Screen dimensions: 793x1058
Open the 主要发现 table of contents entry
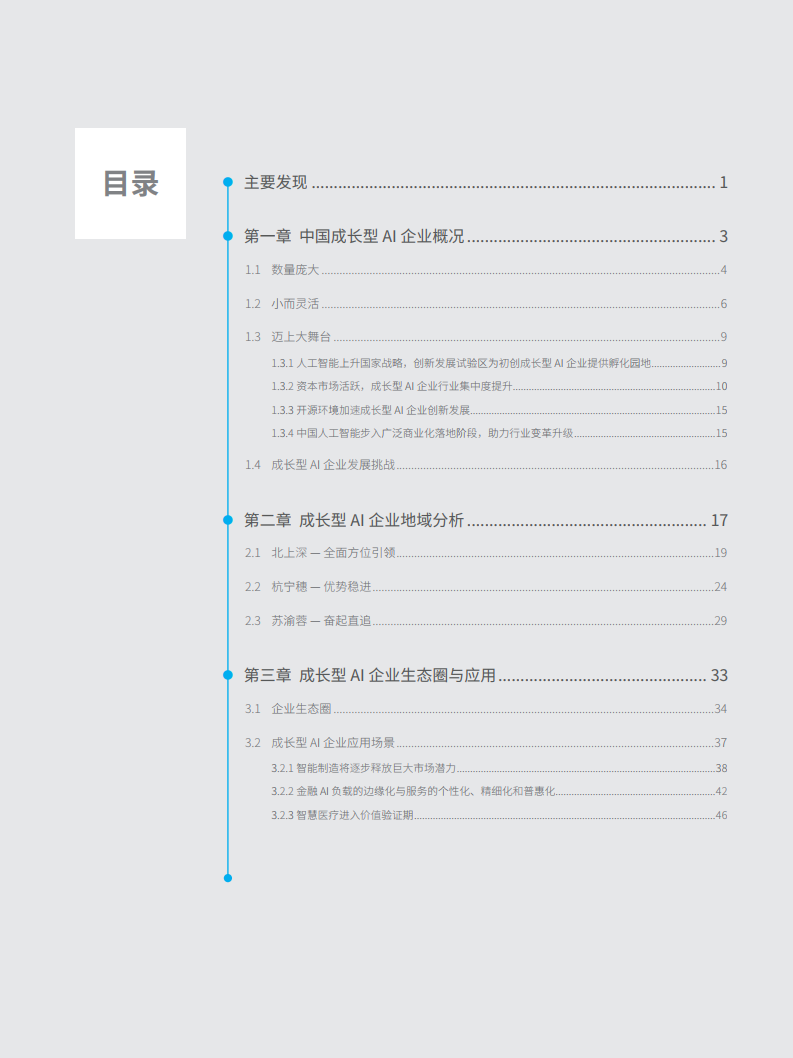(276, 183)
